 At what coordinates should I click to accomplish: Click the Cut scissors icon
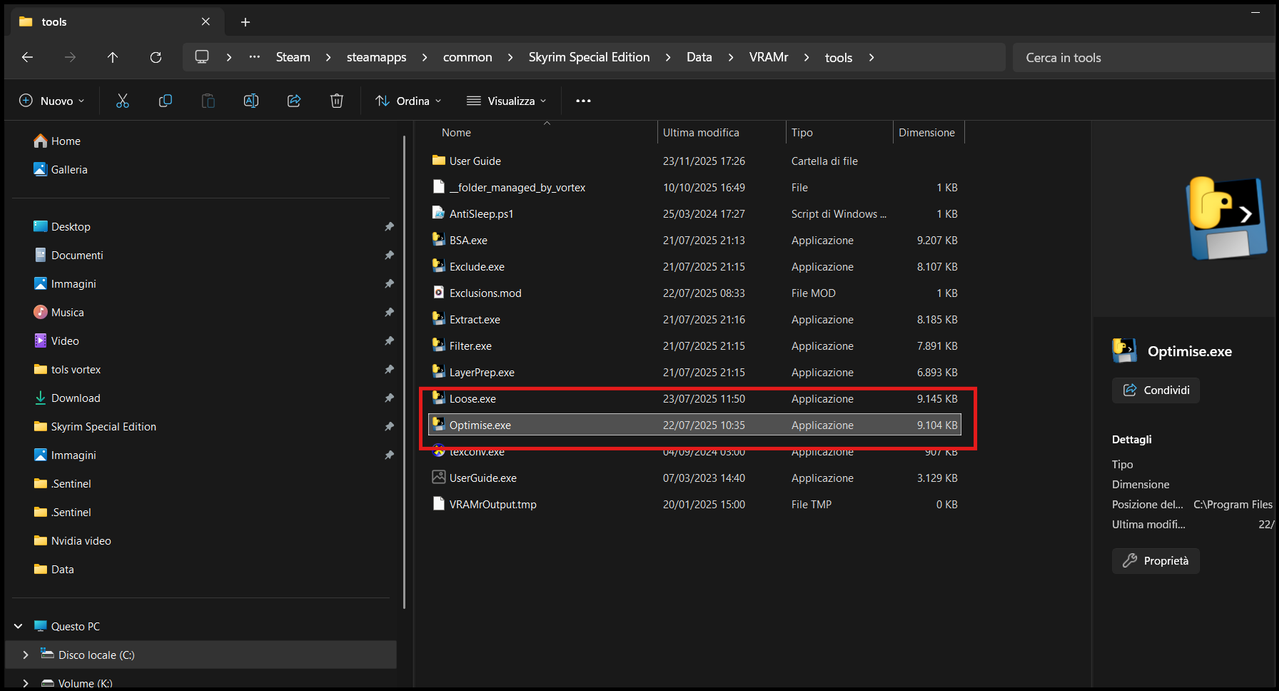click(x=122, y=101)
